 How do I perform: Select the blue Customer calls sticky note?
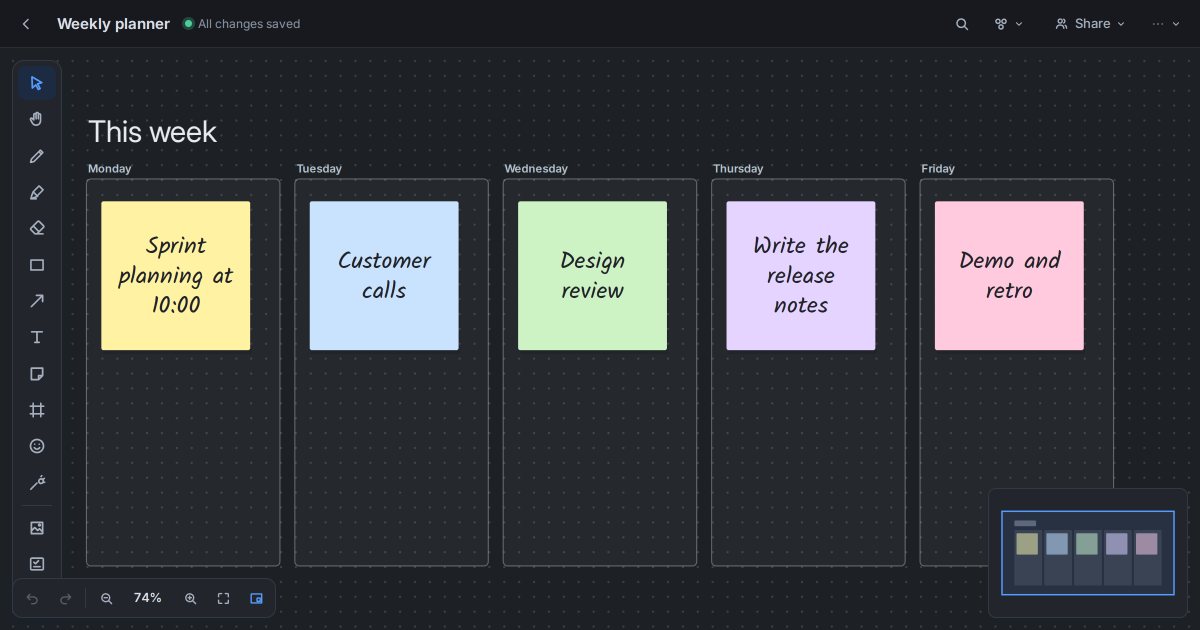[384, 276]
